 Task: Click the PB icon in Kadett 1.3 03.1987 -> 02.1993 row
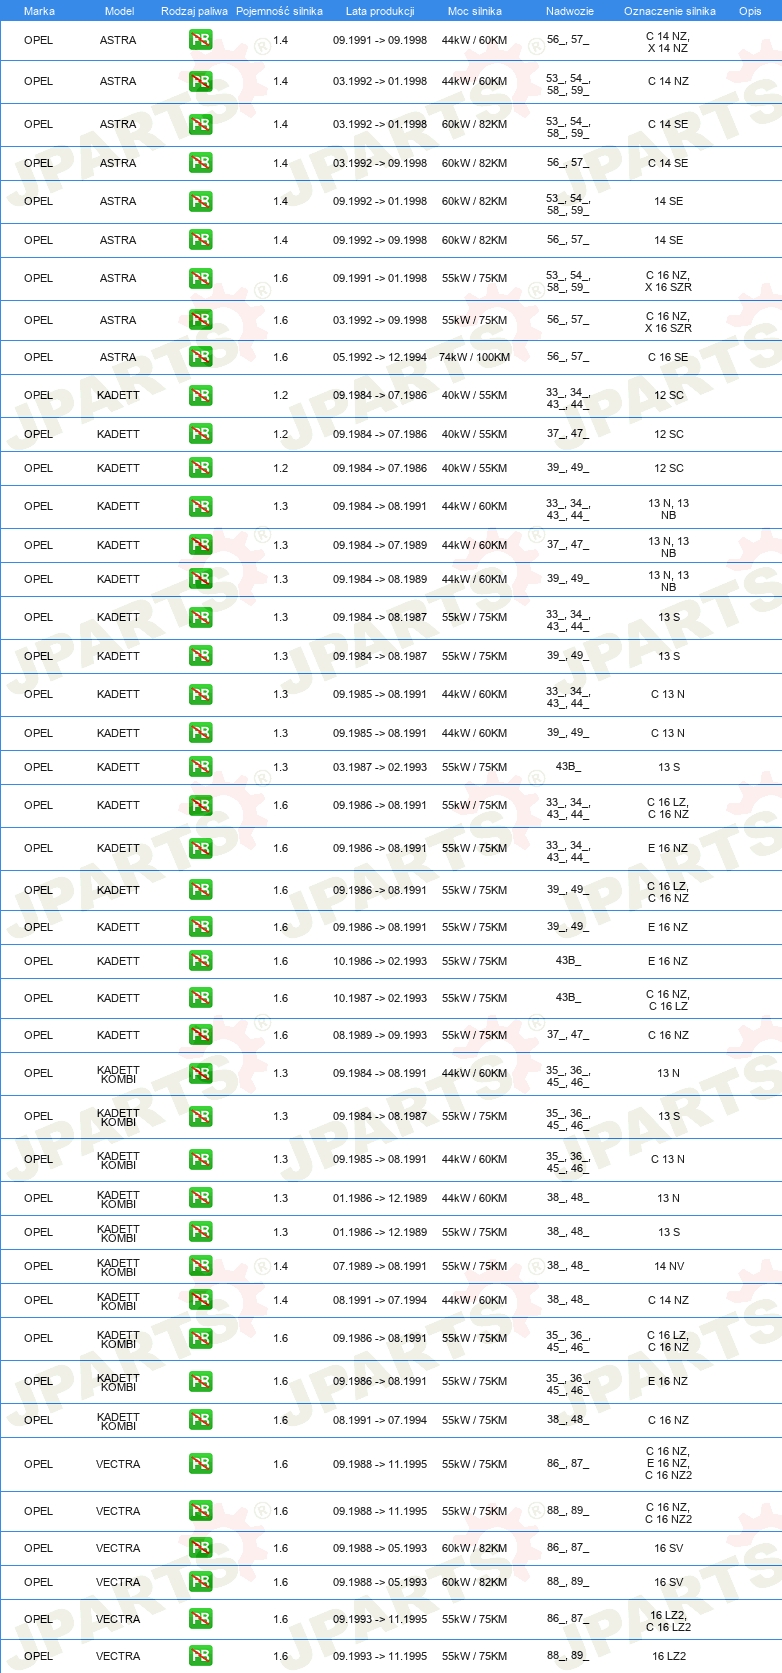pyautogui.click(x=200, y=768)
